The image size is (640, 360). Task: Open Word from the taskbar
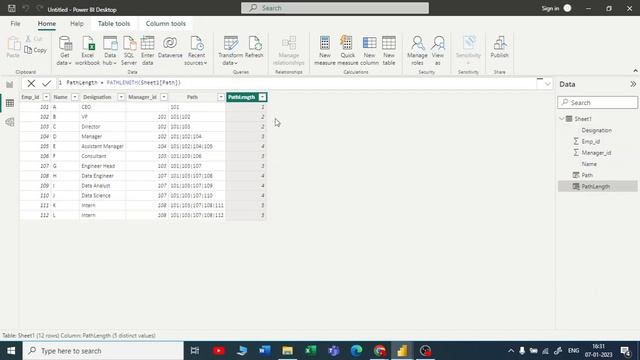pos(264,351)
